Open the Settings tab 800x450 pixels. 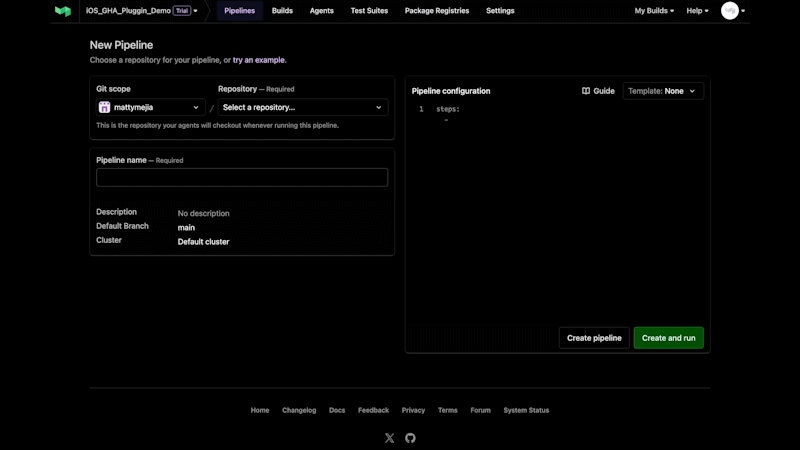pos(500,11)
